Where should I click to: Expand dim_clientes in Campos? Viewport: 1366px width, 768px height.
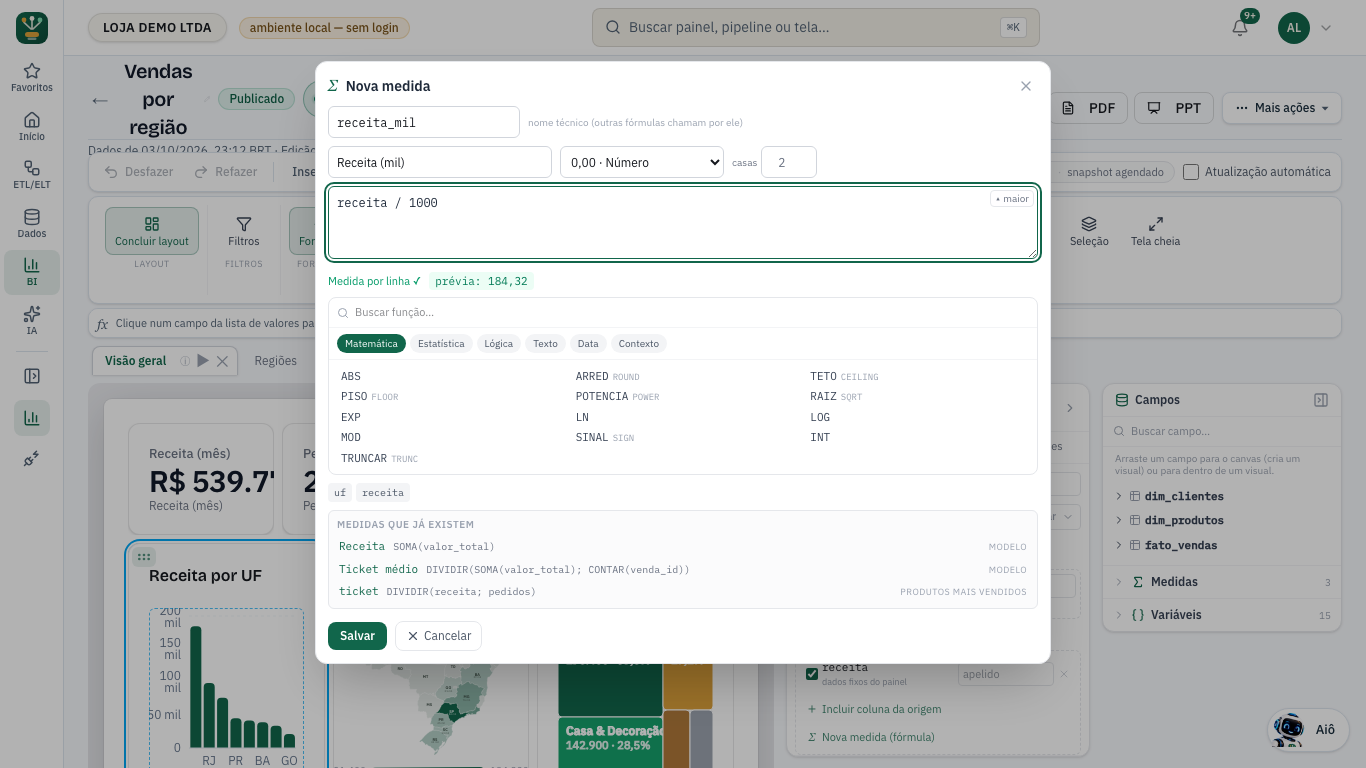point(1118,496)
